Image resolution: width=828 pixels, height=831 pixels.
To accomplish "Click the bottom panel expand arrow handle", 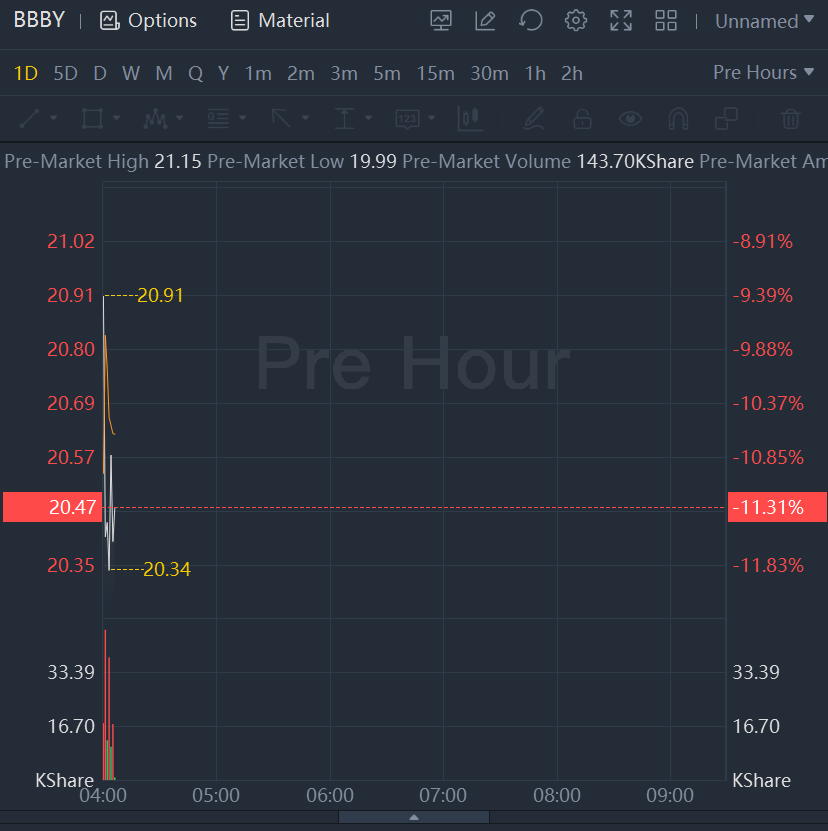I will click(x=414, y=817).
